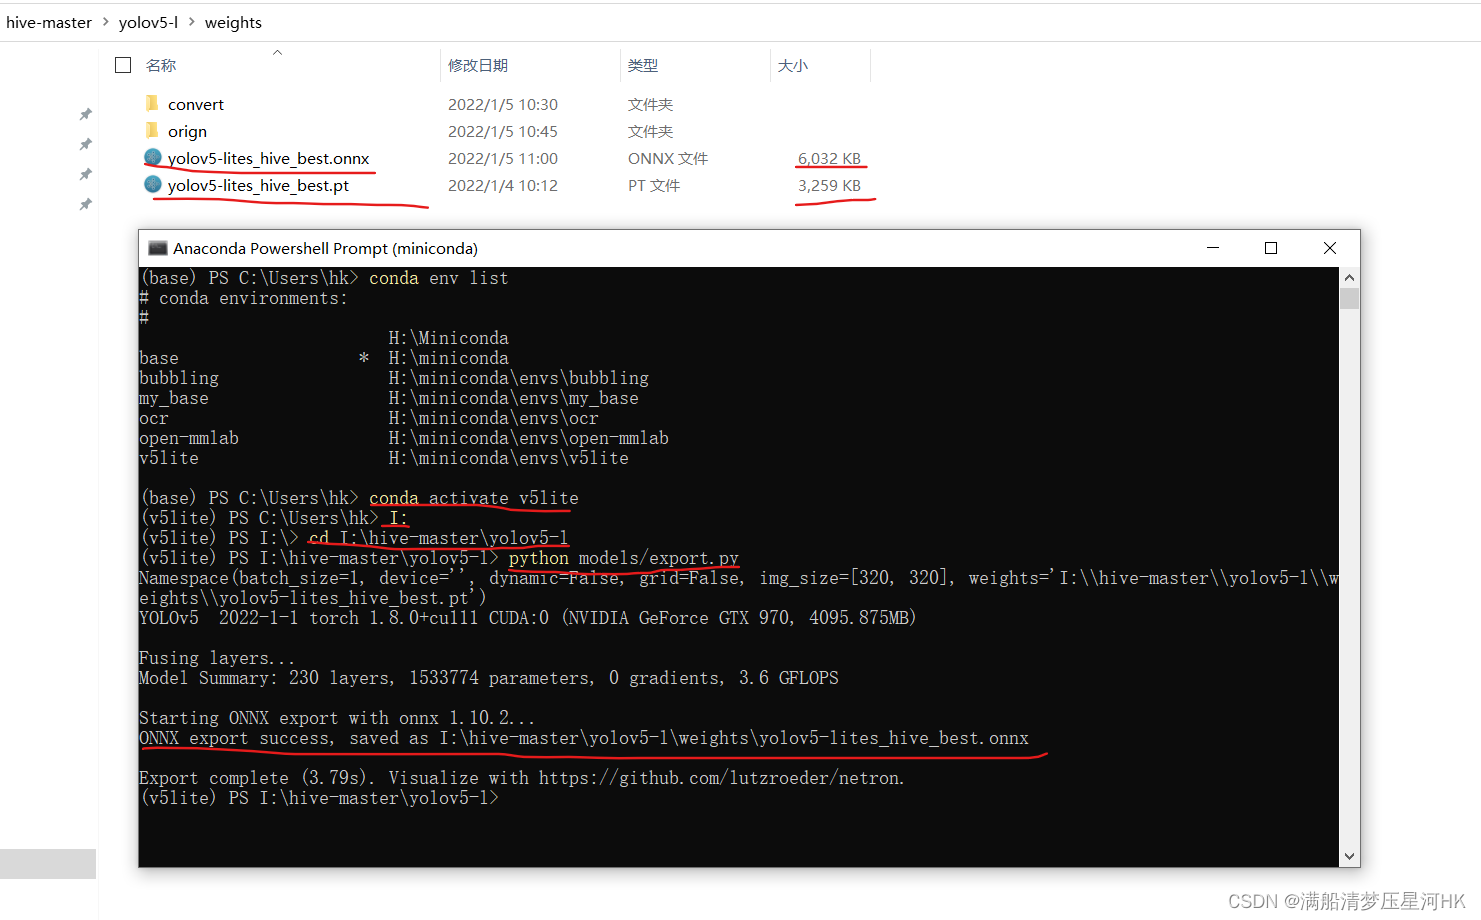The image size is (1481, 920).
Task: Click the 'conda env list' command text
Action: (x=439, y=278)
